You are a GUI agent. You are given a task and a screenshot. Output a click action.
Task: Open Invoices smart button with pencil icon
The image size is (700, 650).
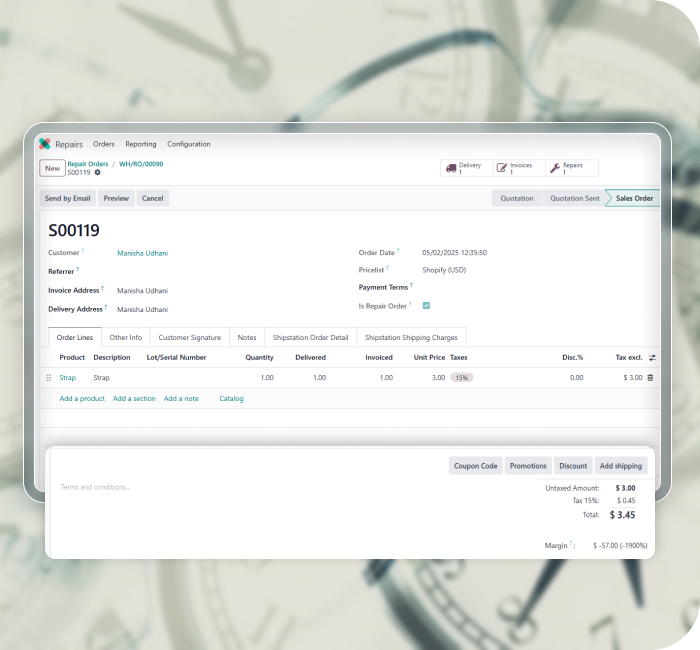coord(519,168)
